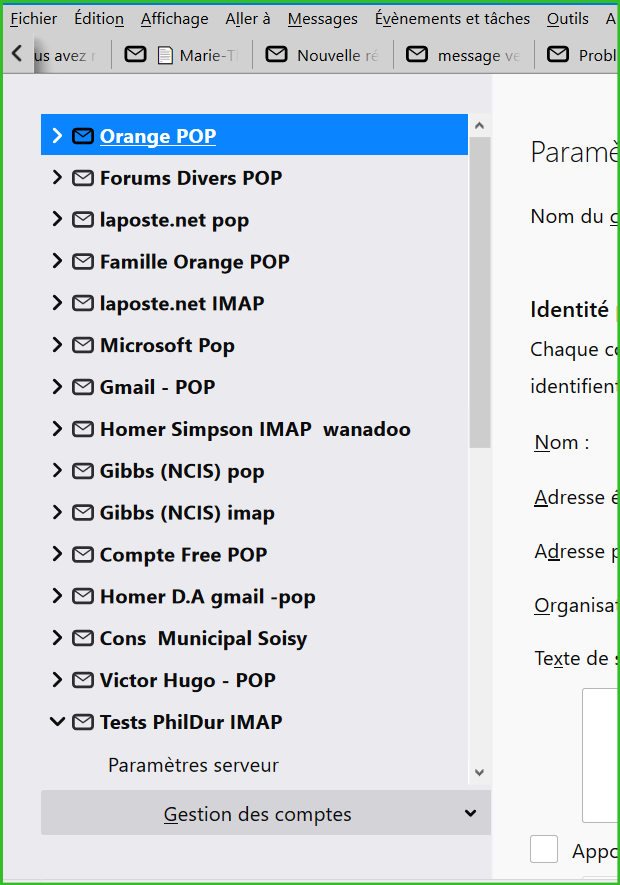Collapse the Tests PhilDur IMAP account
The height and width of the screenshot is (885, 620).
coord(57,721)
